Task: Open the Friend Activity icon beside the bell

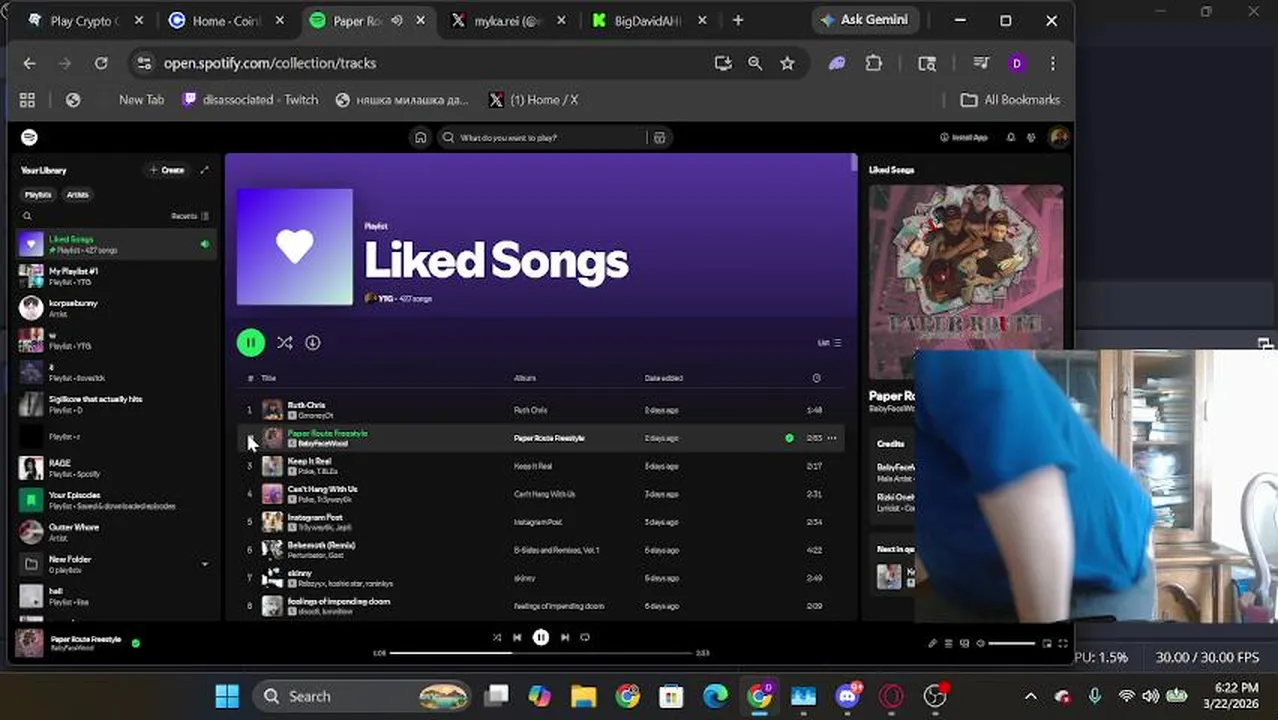Action: coord(1031,138)
